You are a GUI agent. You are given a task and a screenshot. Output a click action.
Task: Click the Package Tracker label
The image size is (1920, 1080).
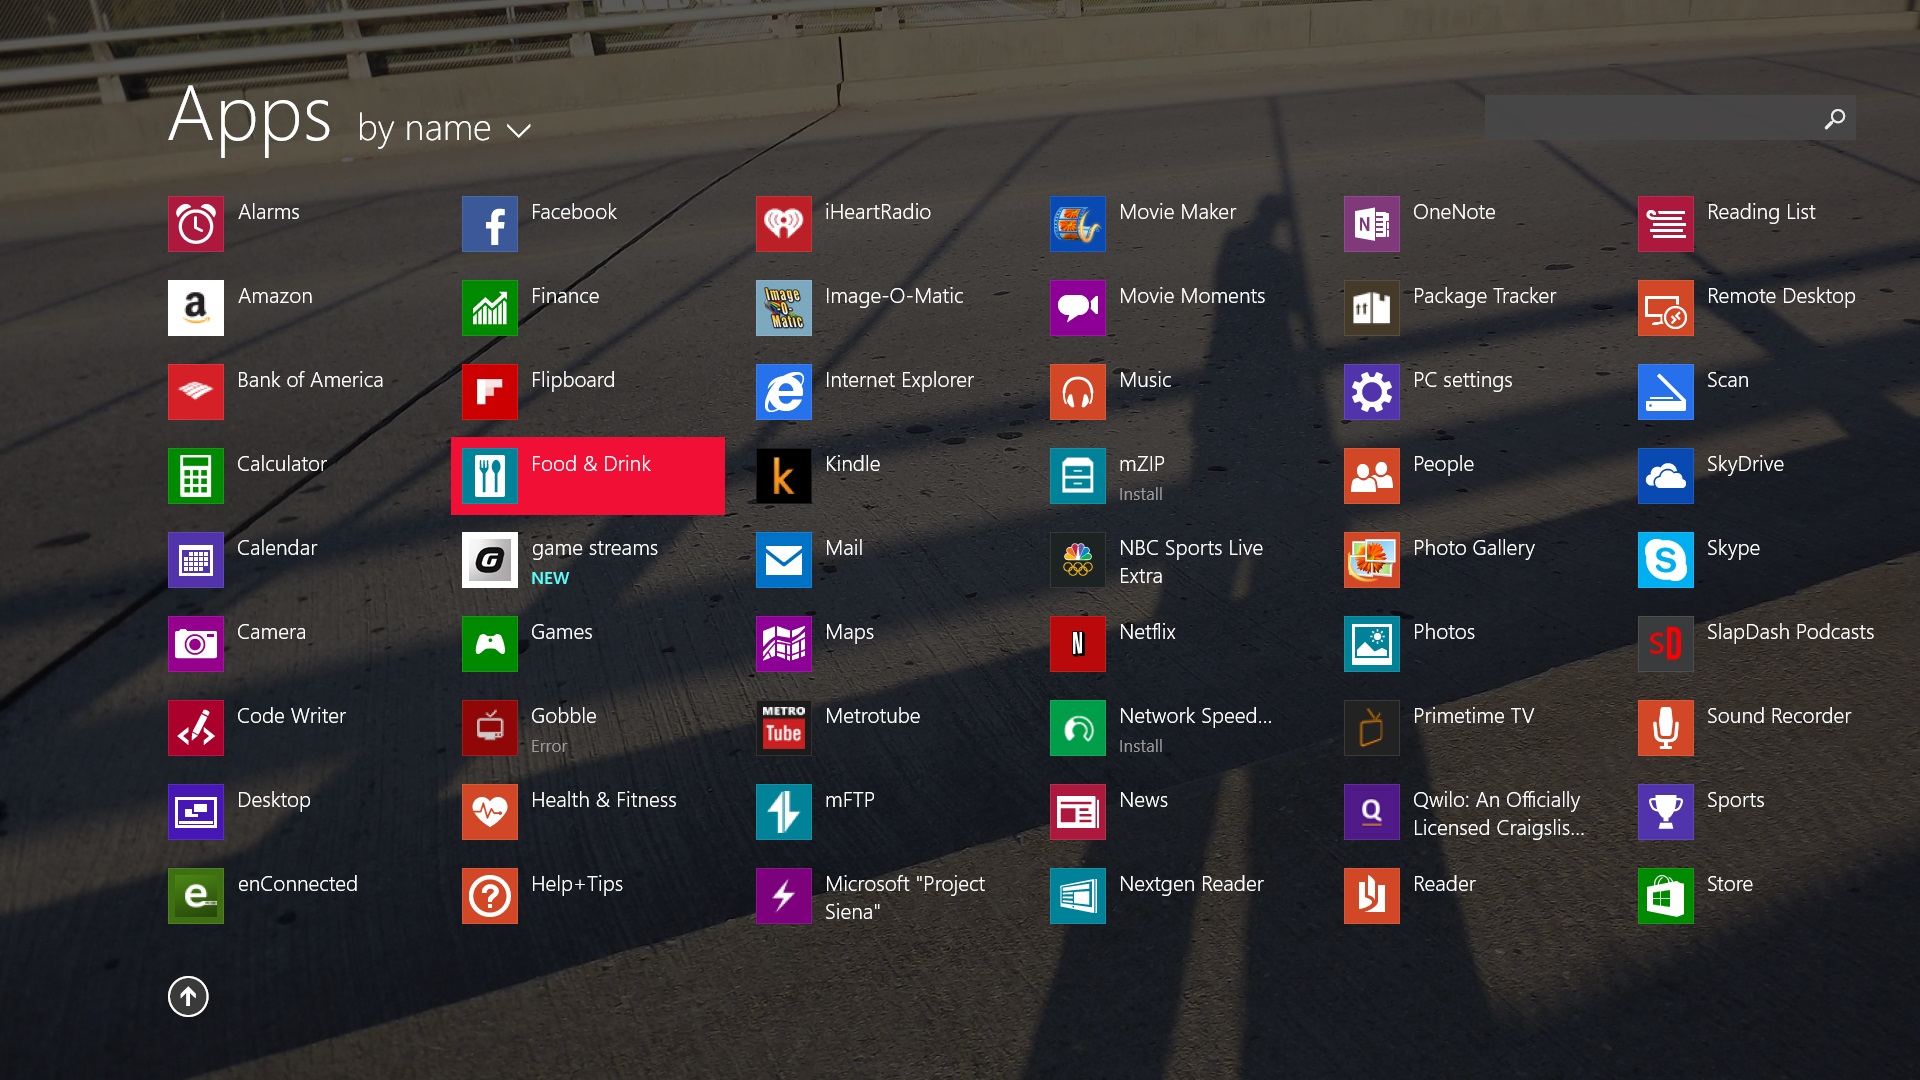(x=1484, y=296)
